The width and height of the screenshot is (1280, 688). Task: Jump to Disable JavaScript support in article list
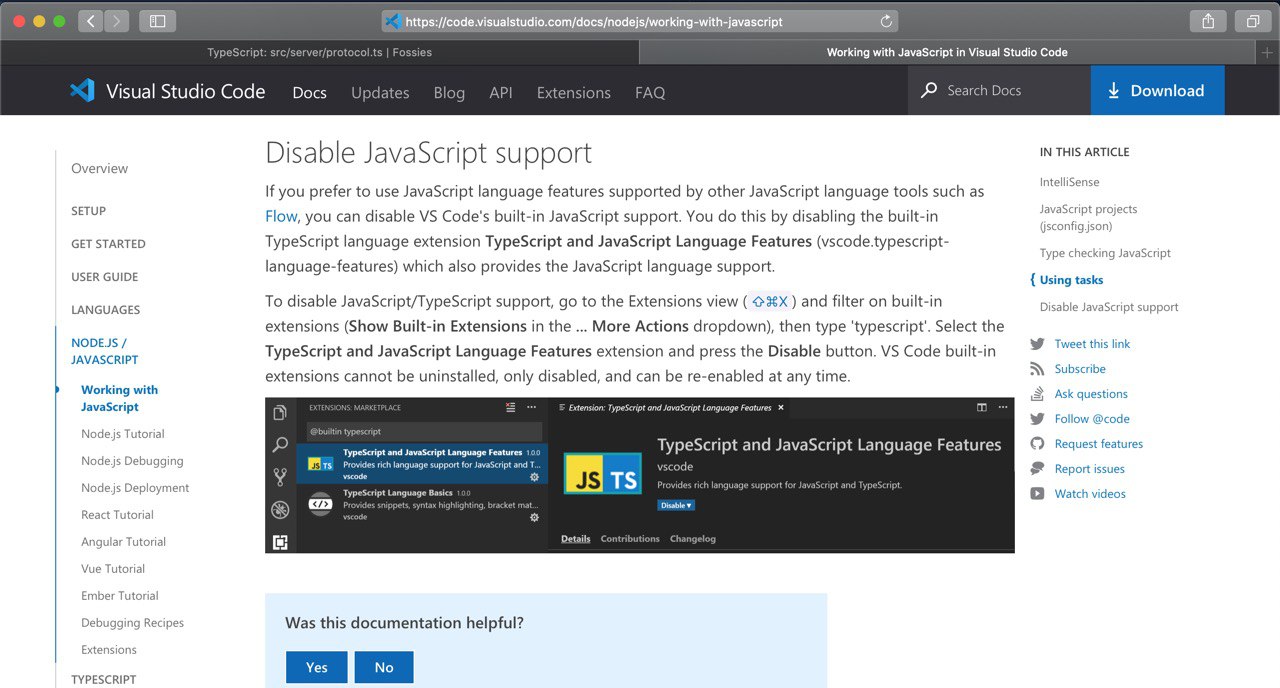tap(1109, 307)
